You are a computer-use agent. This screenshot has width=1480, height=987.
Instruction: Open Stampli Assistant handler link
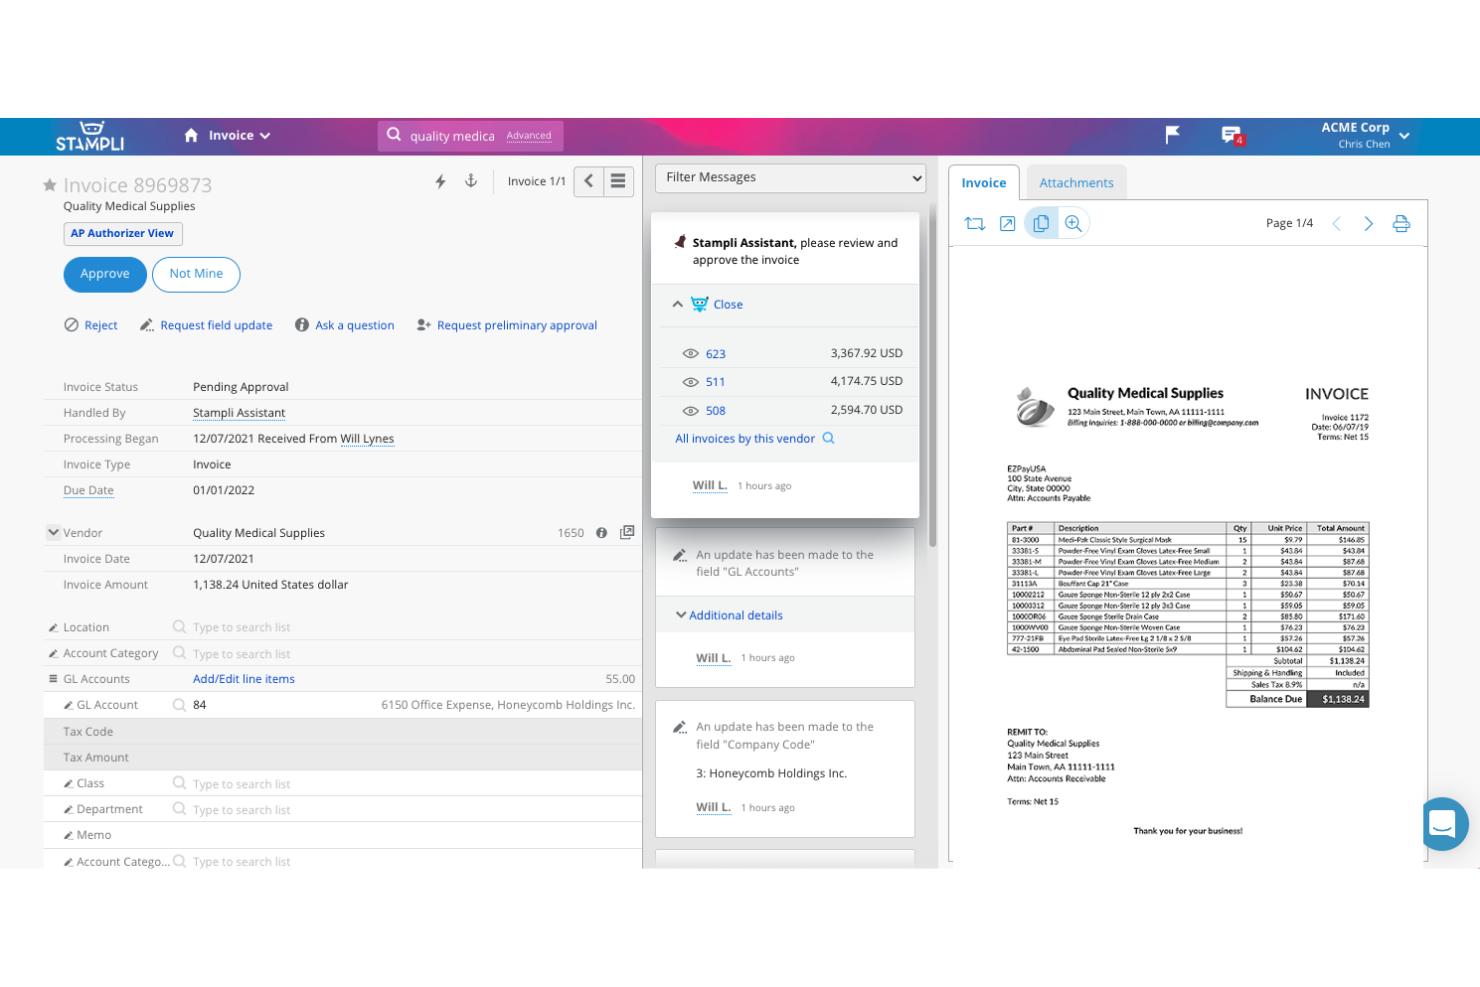239,413
